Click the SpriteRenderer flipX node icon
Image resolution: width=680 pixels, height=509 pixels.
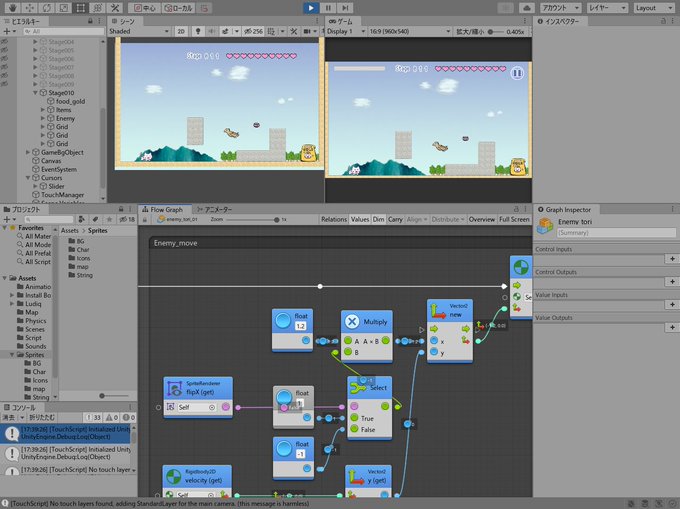[x=175, y=388]
